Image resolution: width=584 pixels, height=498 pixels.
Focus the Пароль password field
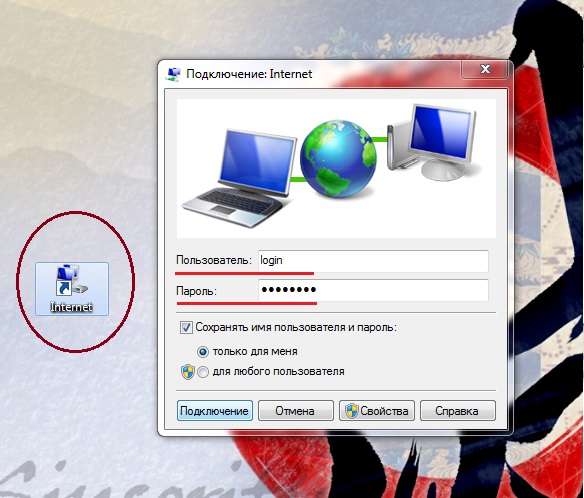(373, 290)
